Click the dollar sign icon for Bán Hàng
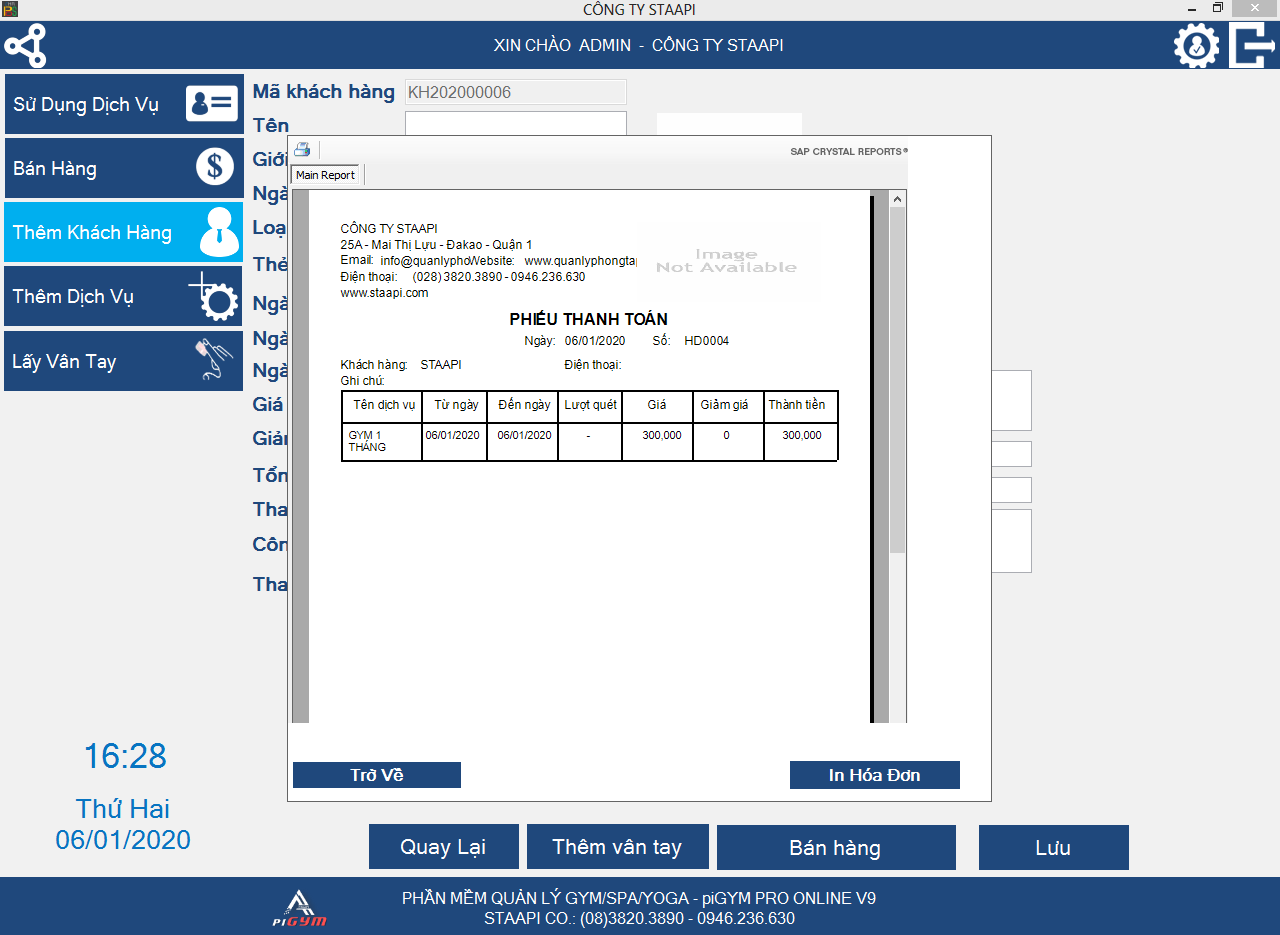The height and width of the screenshot is (935, 1280). pos(214,168)
